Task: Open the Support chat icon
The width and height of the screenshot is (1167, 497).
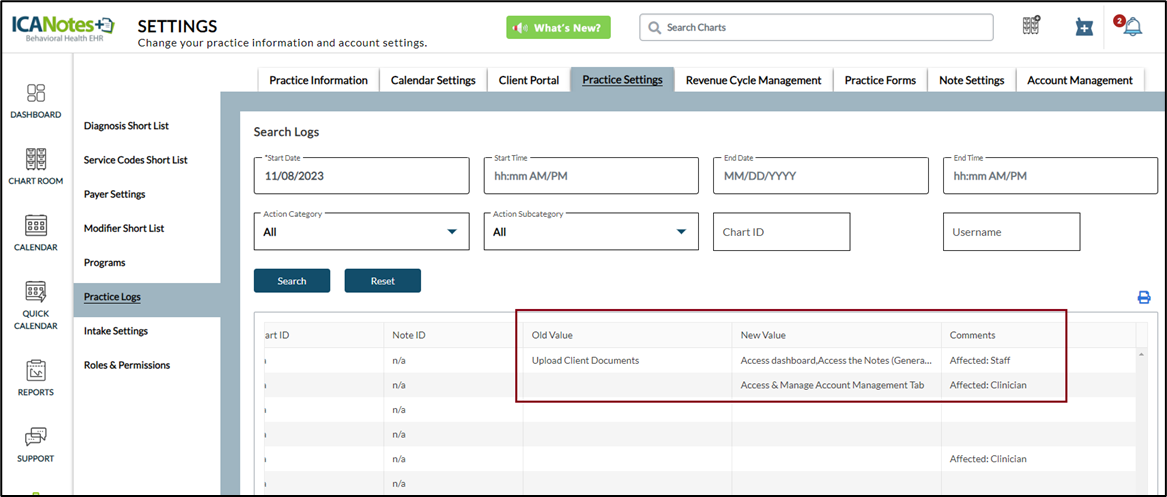Action: coord(36,437)
